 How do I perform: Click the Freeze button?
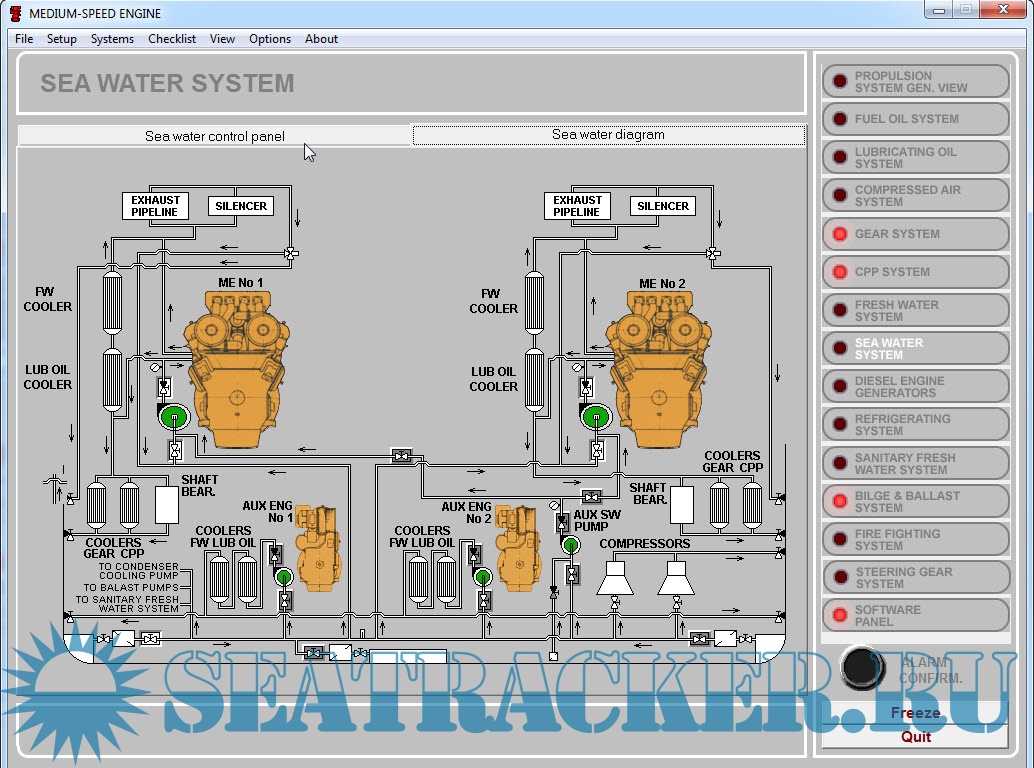tap(915, 713)
